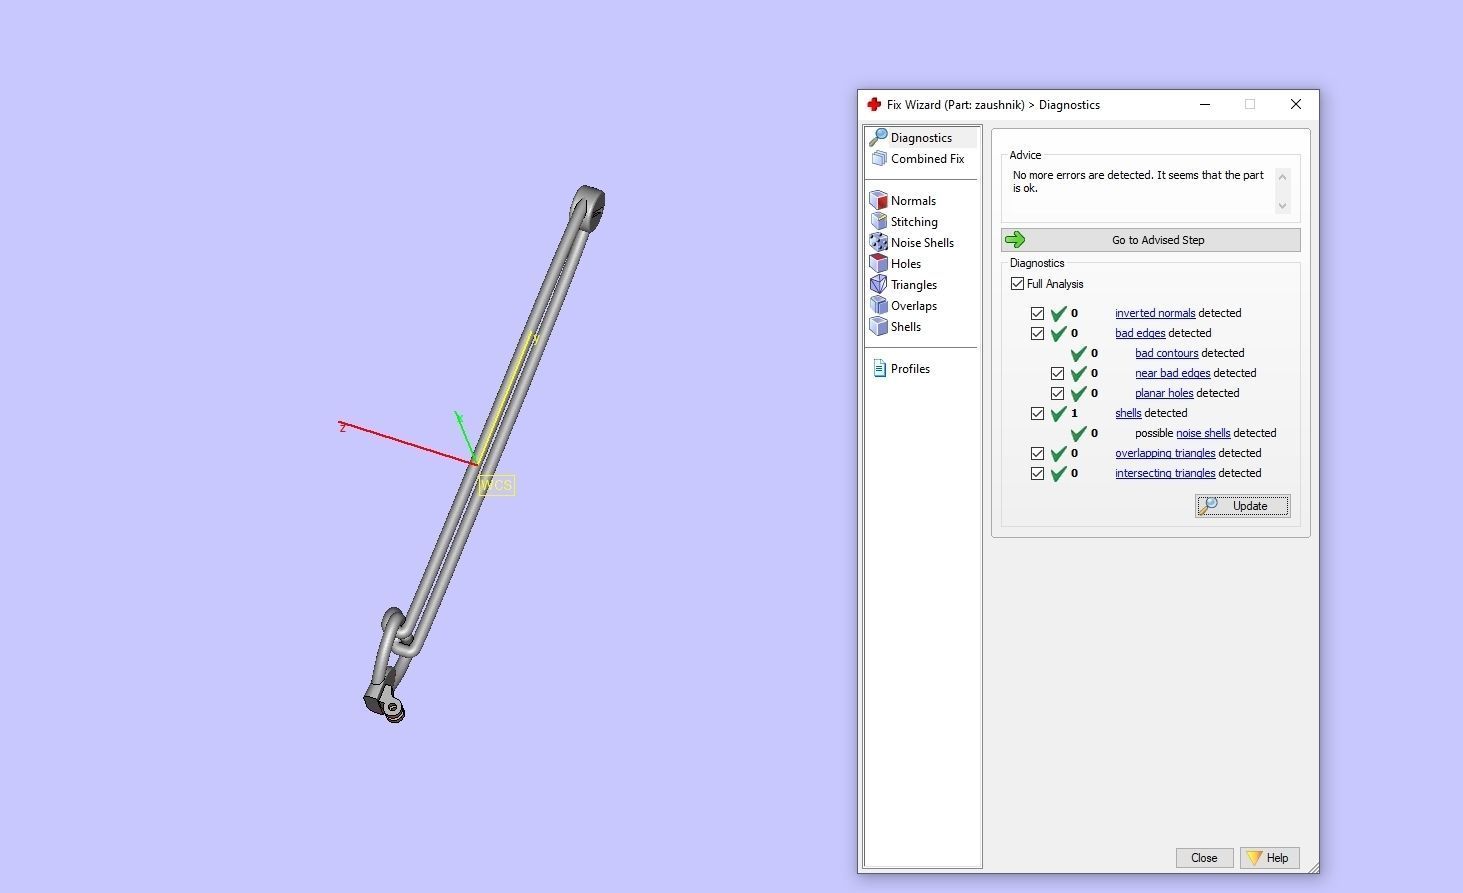Image resolution: width=1463 pixels, height=893 pixels.
Task: Click the Update button
Action: [x=1242, y=506]
